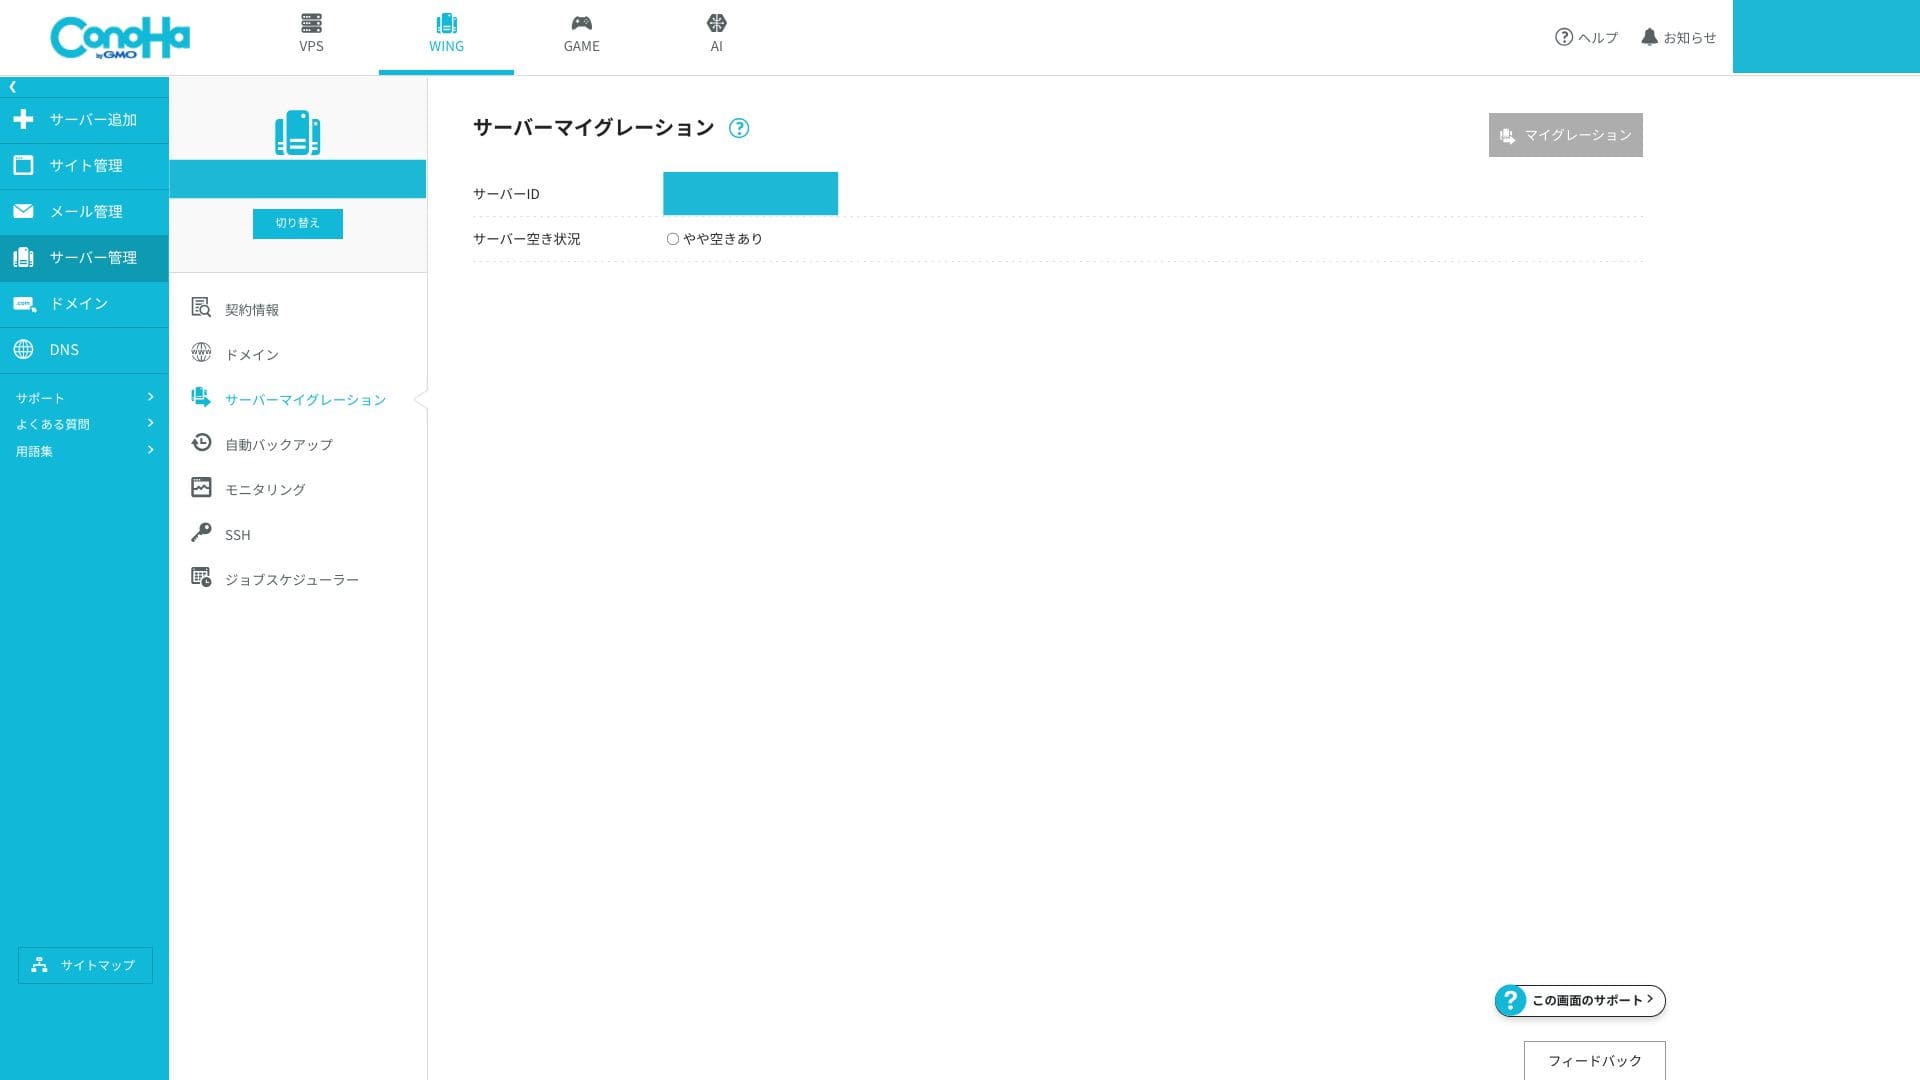Click the お知らせ bell notification icon
The image size is (1920, 1080).
1650,37
